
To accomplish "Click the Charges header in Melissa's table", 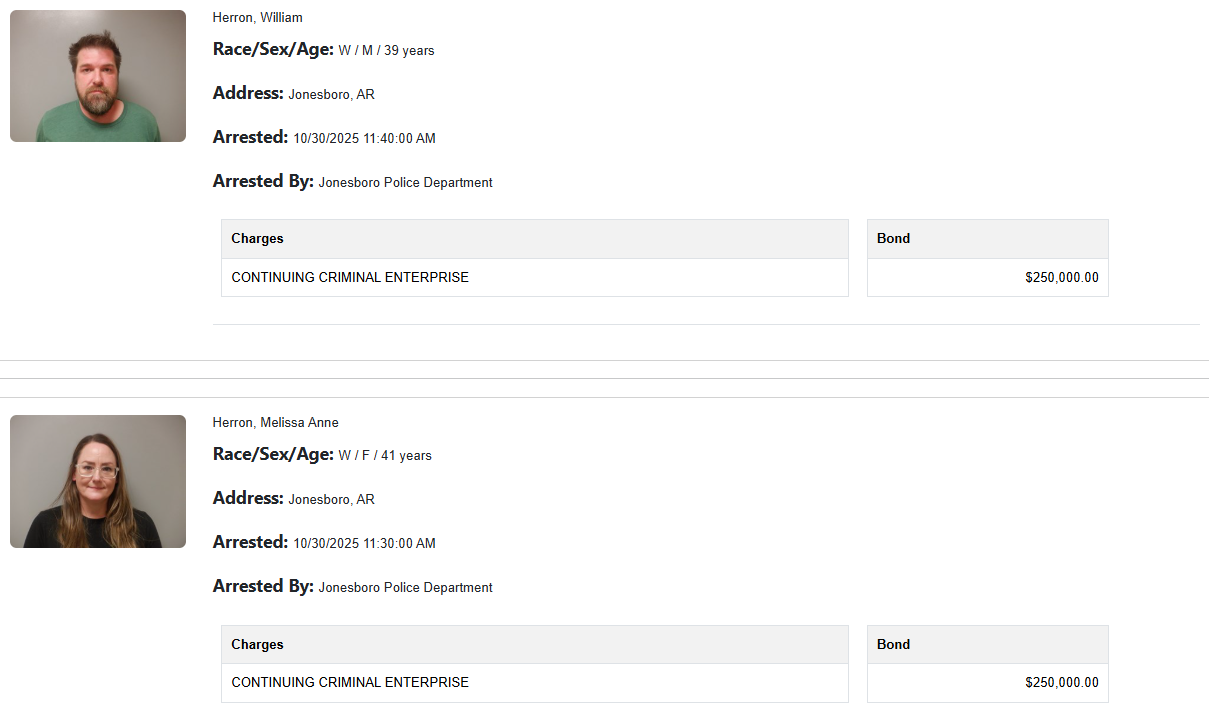I will pos(257,645).
